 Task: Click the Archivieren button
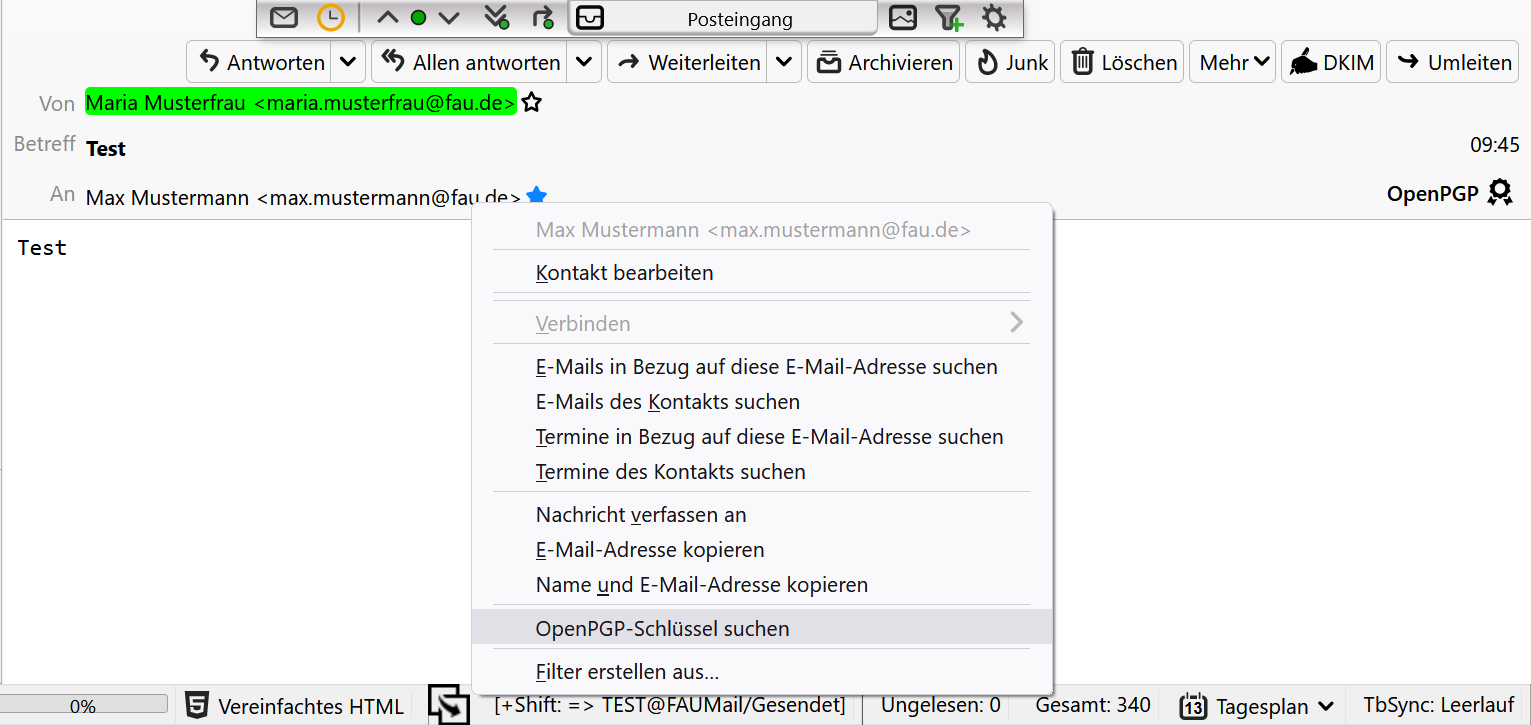coord(884,62)
